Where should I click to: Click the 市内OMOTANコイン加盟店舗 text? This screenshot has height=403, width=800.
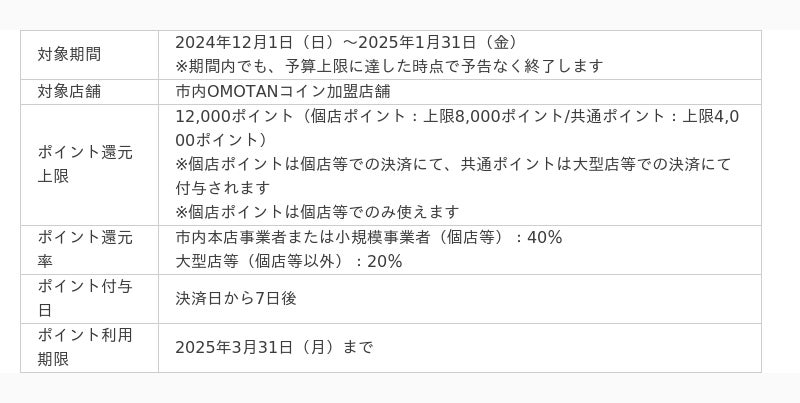[x=282, y=91]
